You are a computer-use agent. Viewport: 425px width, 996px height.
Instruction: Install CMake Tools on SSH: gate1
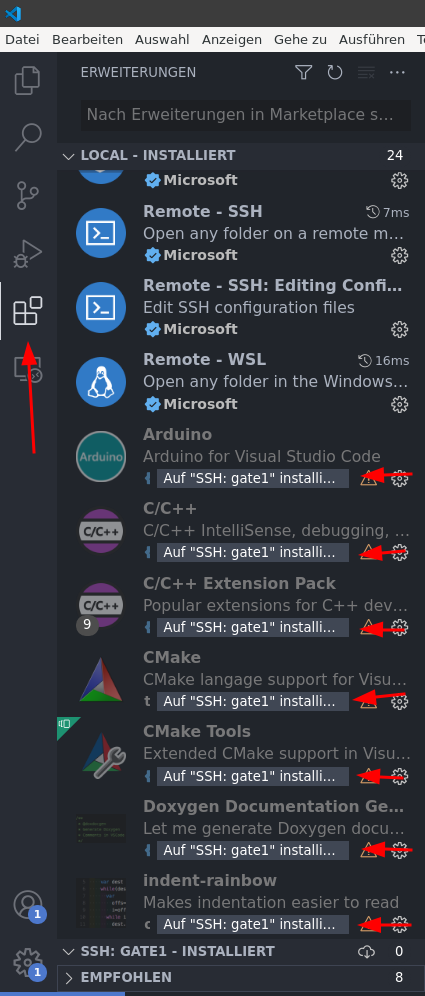point(253,776)
